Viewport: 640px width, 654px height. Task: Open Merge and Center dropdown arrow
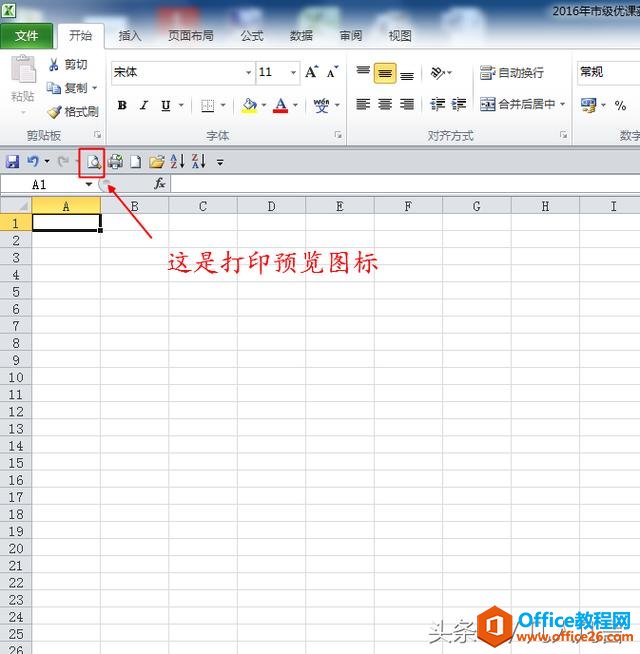coord(563,104)
